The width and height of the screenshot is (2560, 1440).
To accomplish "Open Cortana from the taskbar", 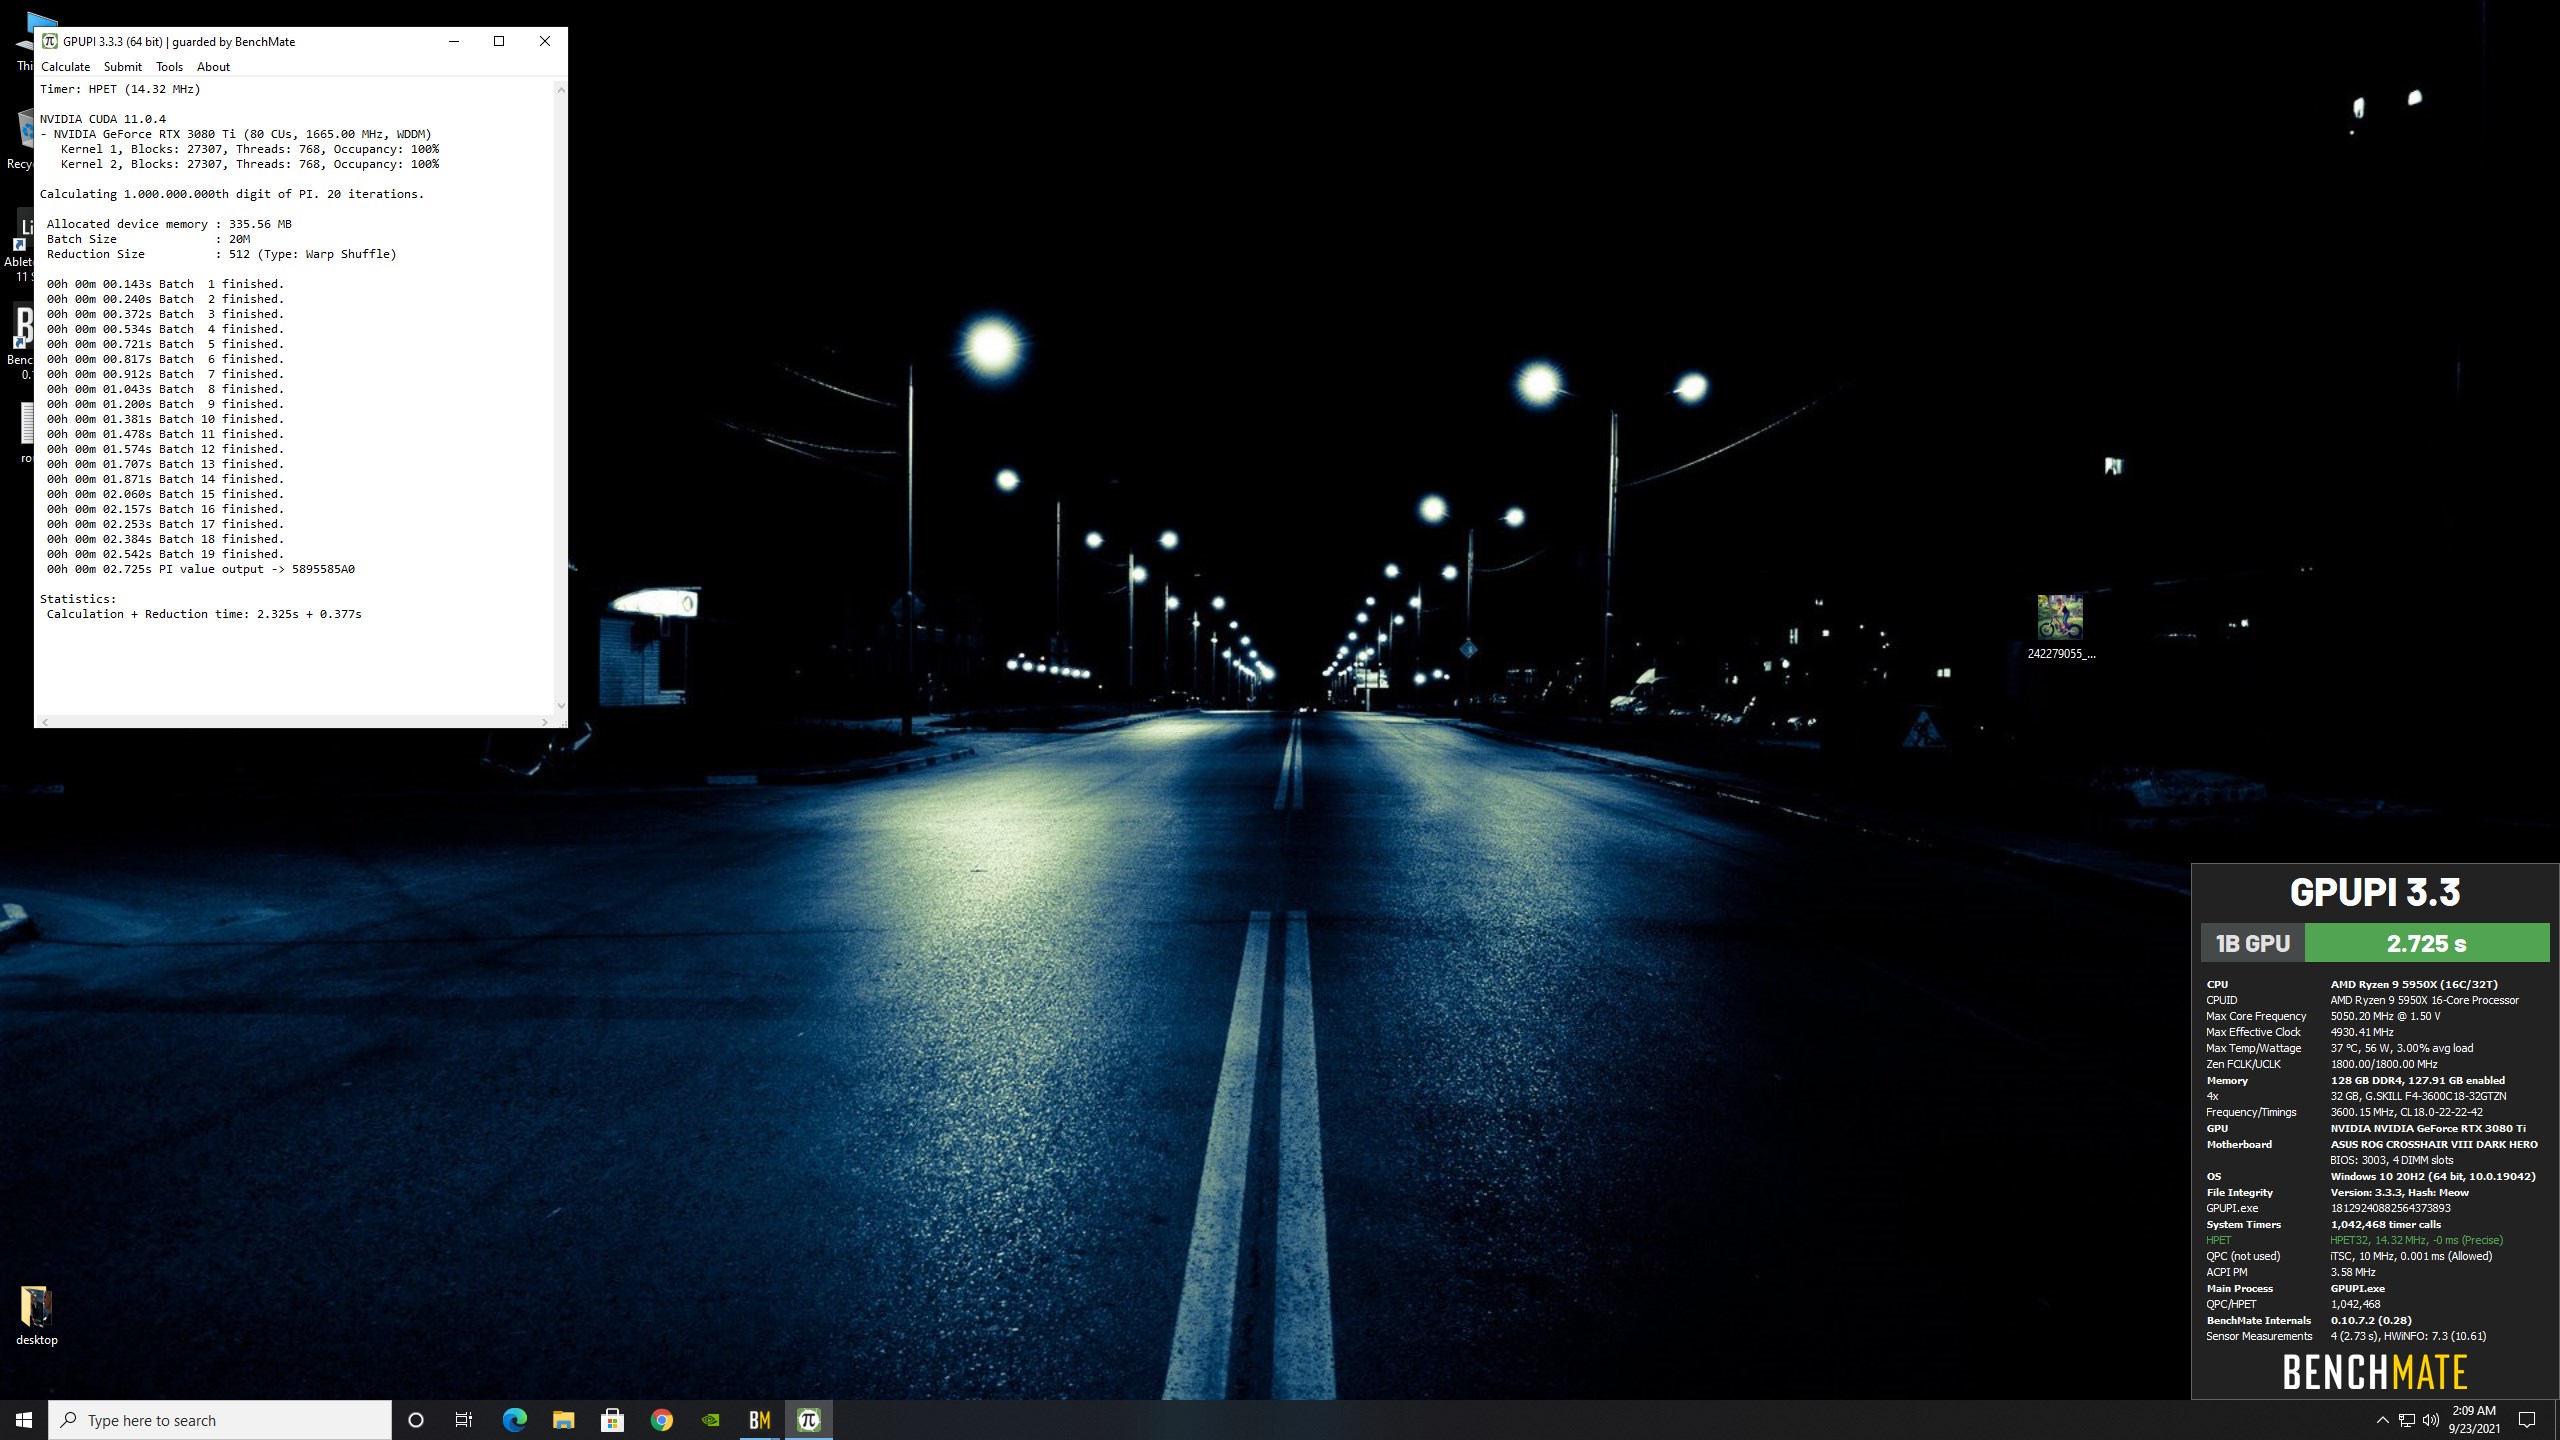I will tap(416, 1420).
